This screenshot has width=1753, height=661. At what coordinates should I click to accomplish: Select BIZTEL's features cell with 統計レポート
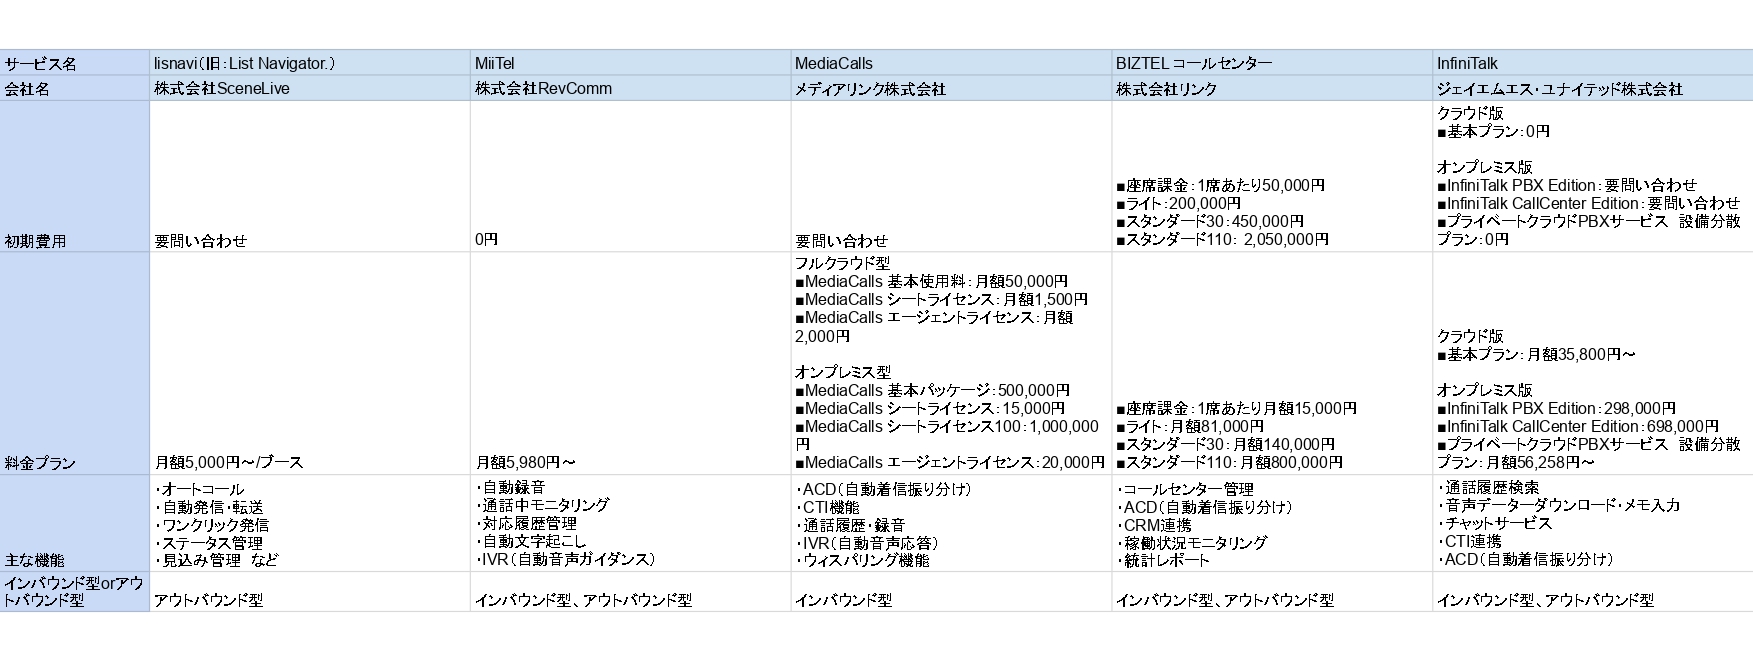point(1273,523)
